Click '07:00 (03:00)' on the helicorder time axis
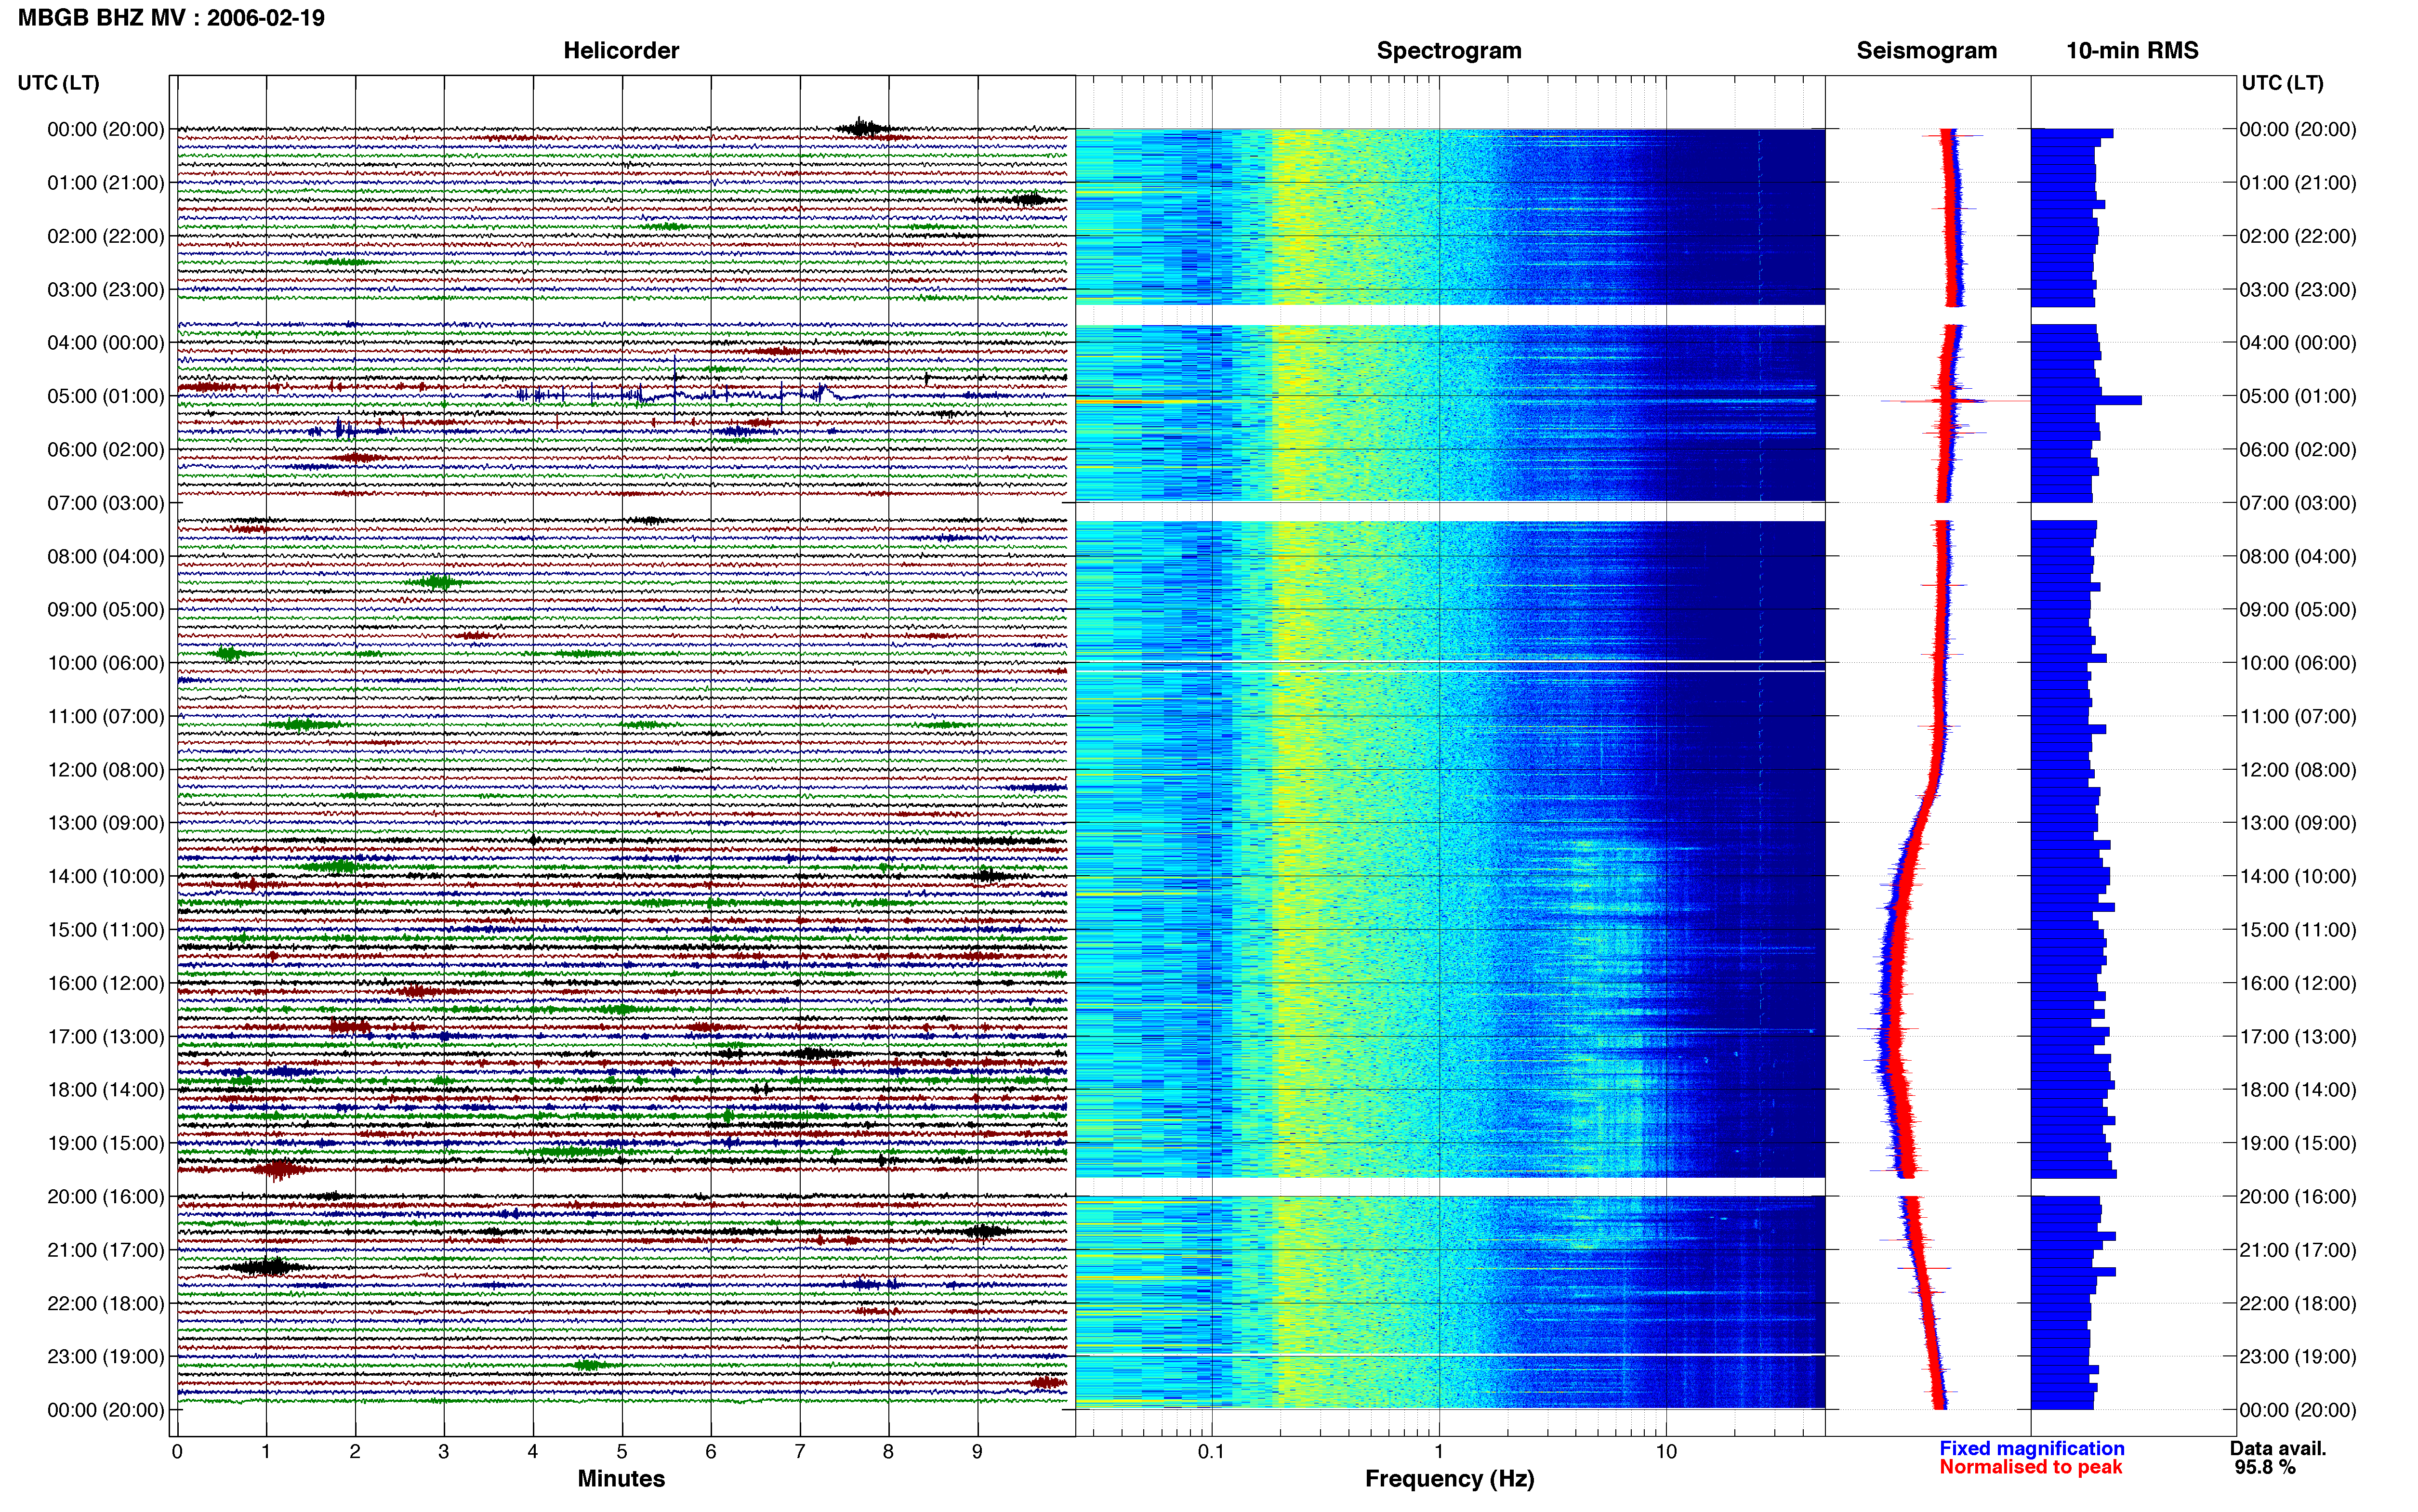Viewport: 2418px width, 1512px height. (x=106, y=503)
